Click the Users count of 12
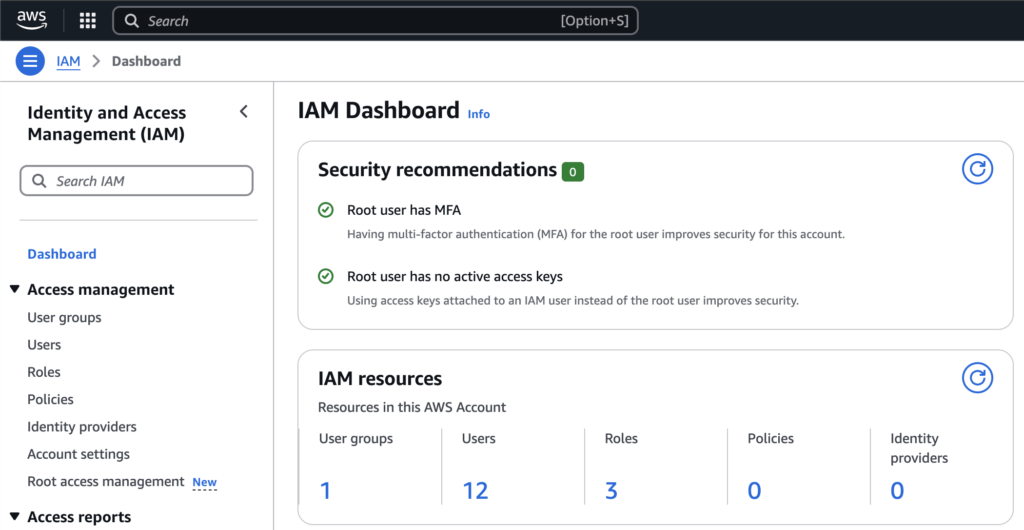1024x530 pixels. [475, 490]
